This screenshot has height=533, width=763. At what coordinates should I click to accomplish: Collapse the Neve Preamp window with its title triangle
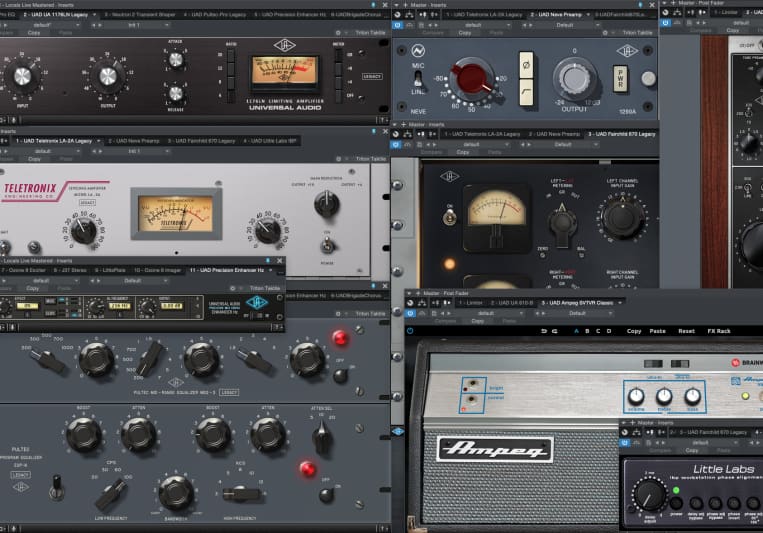396,5
